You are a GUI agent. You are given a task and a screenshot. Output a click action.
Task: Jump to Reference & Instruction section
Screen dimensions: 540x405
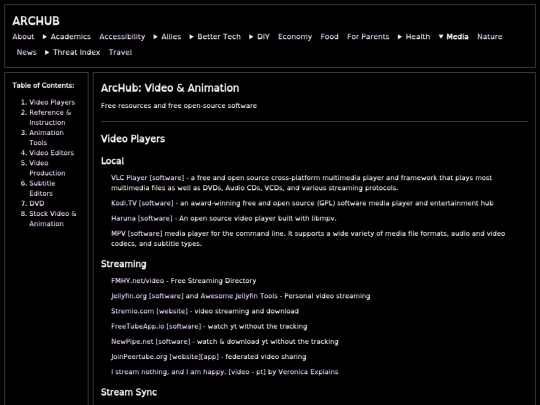[x=50, y=117]
